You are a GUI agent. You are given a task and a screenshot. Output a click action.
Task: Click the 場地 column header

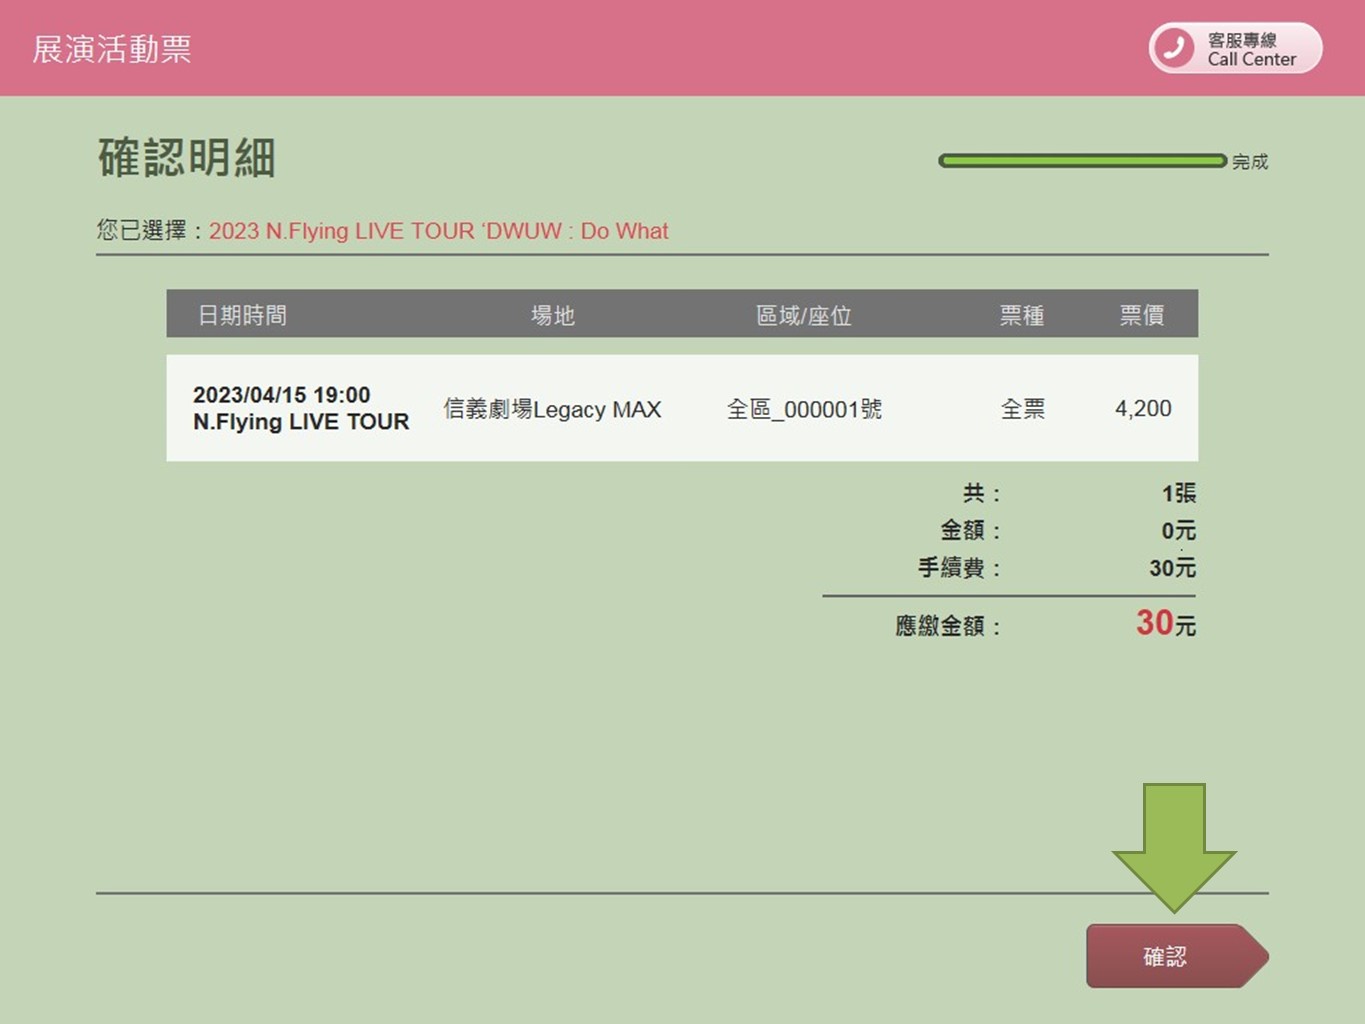(553, 315)
